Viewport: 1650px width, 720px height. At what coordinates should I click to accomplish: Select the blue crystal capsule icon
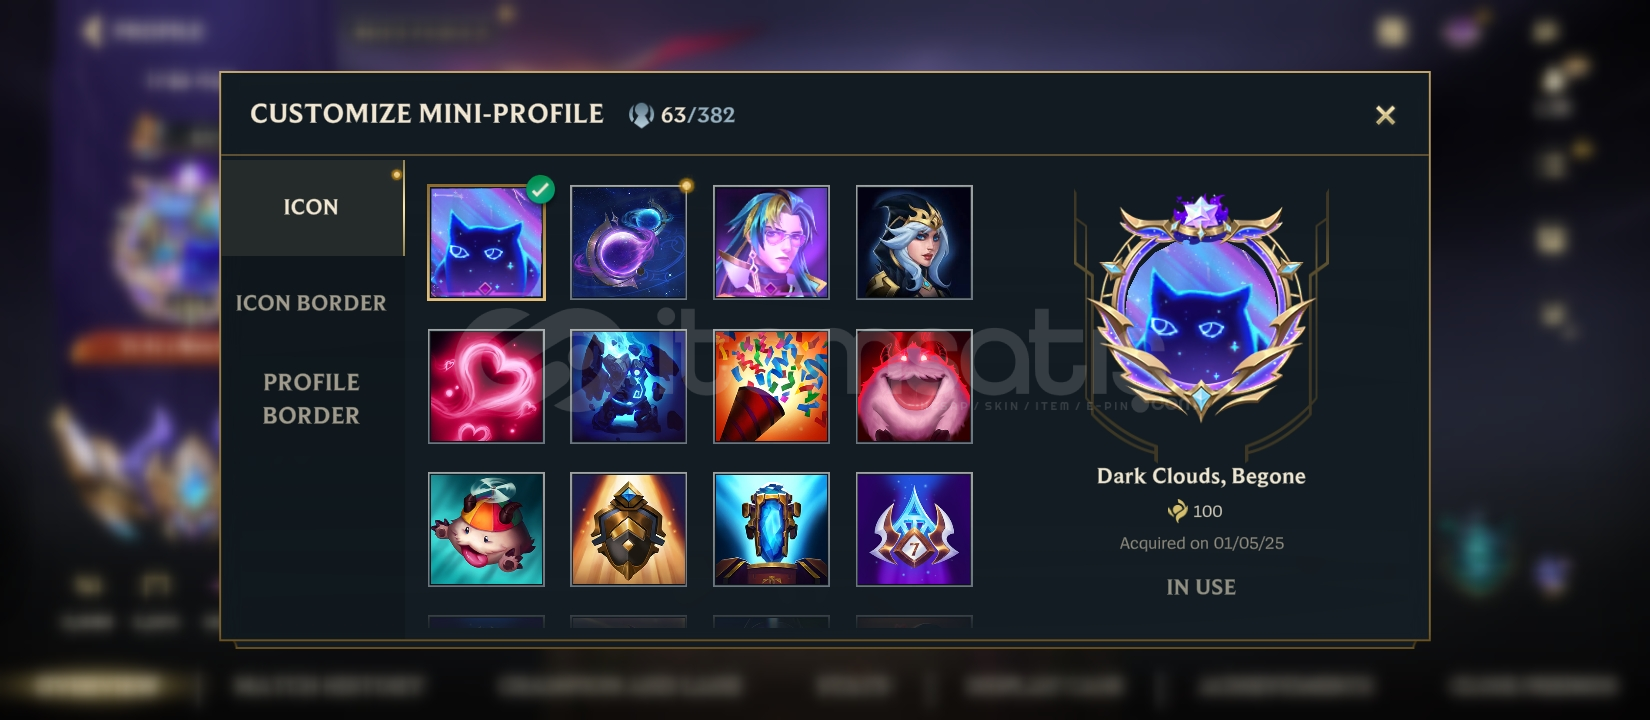[x=771, y=529]
